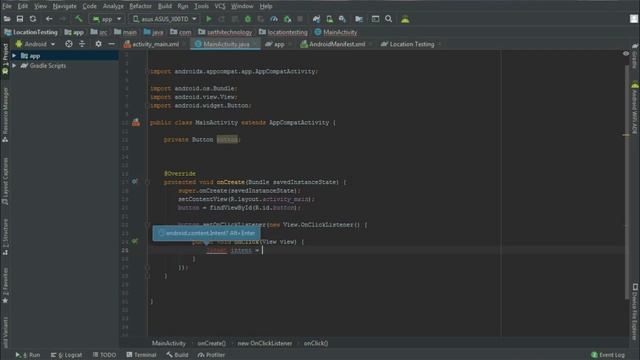This screenshot has height=360, width=640.
Task: Click the TODO tool window button
Action: coord(104,355)
